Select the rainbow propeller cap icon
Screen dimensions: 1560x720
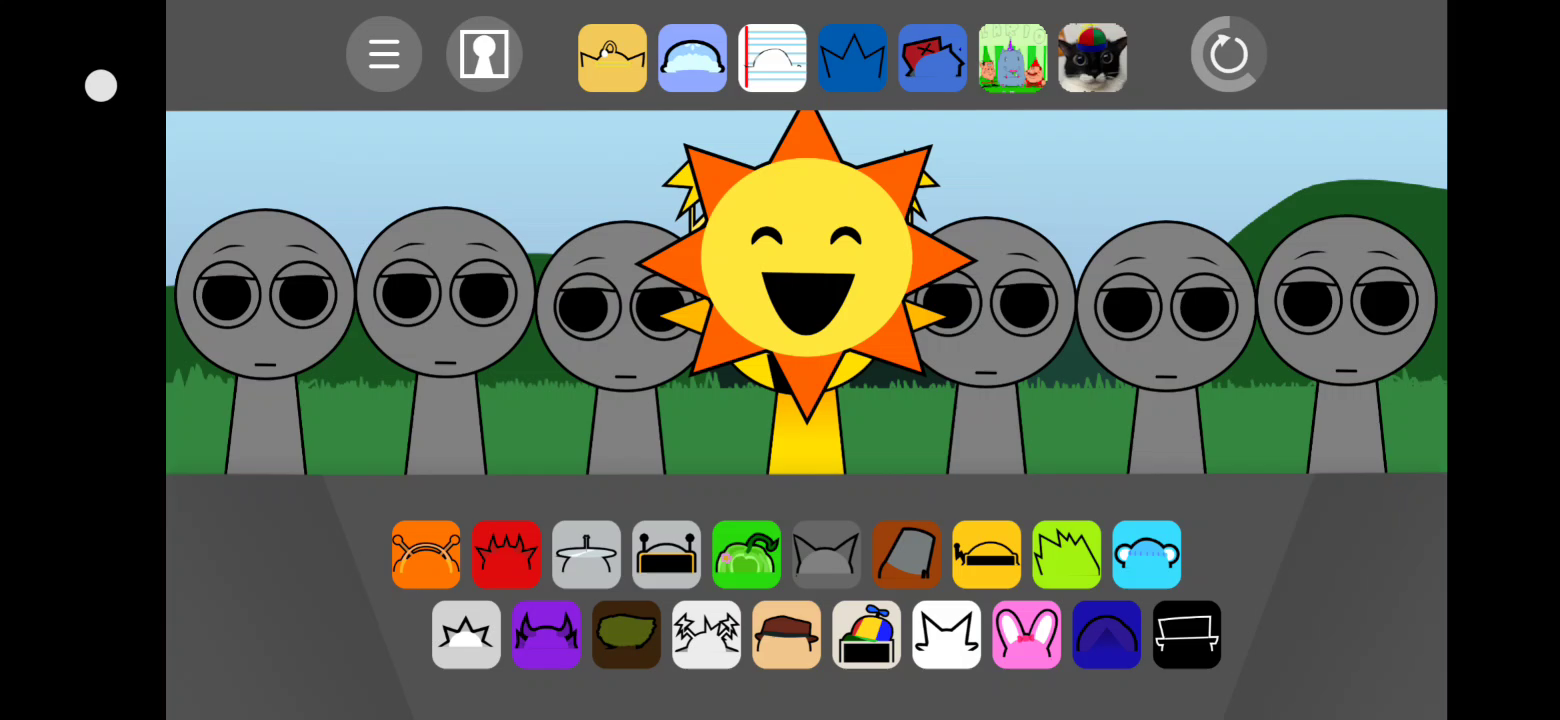pyautogui.click(x=866, y=634)
